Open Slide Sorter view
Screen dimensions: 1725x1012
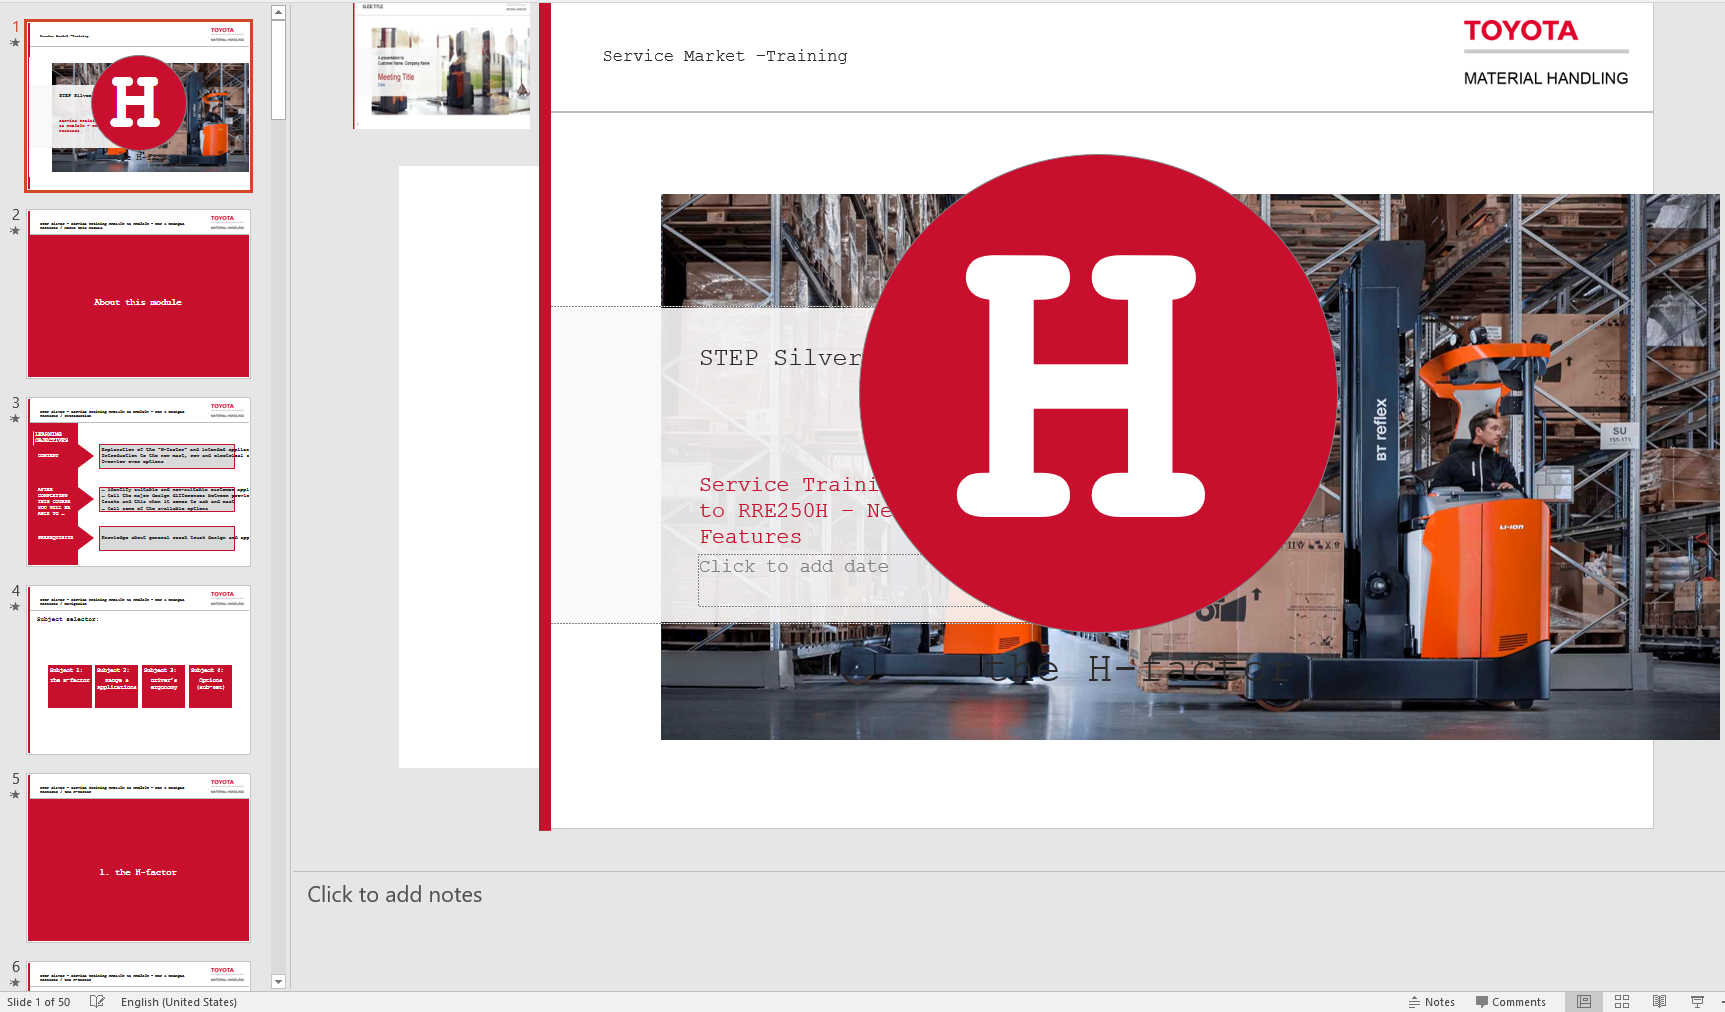(1622, 1001)
